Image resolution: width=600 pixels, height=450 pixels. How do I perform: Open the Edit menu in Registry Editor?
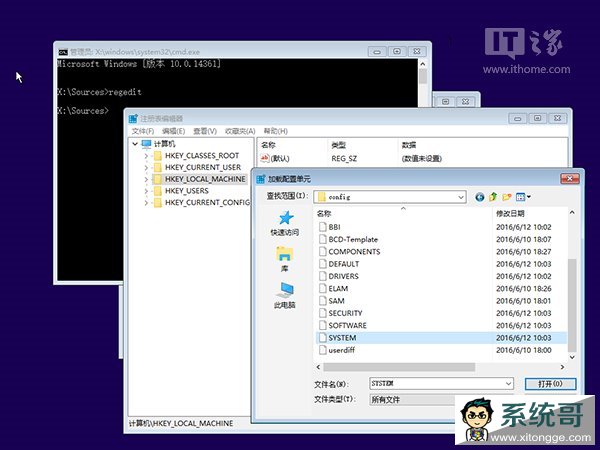(173, 131)
